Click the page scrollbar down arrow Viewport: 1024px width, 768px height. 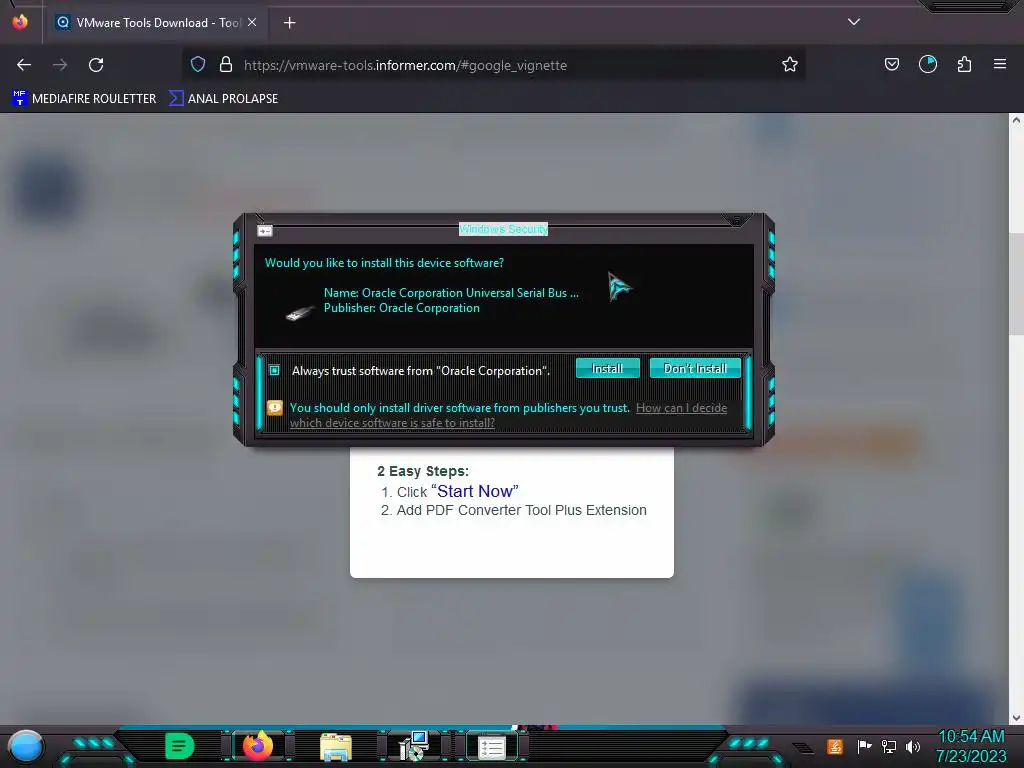(1016, 718)
